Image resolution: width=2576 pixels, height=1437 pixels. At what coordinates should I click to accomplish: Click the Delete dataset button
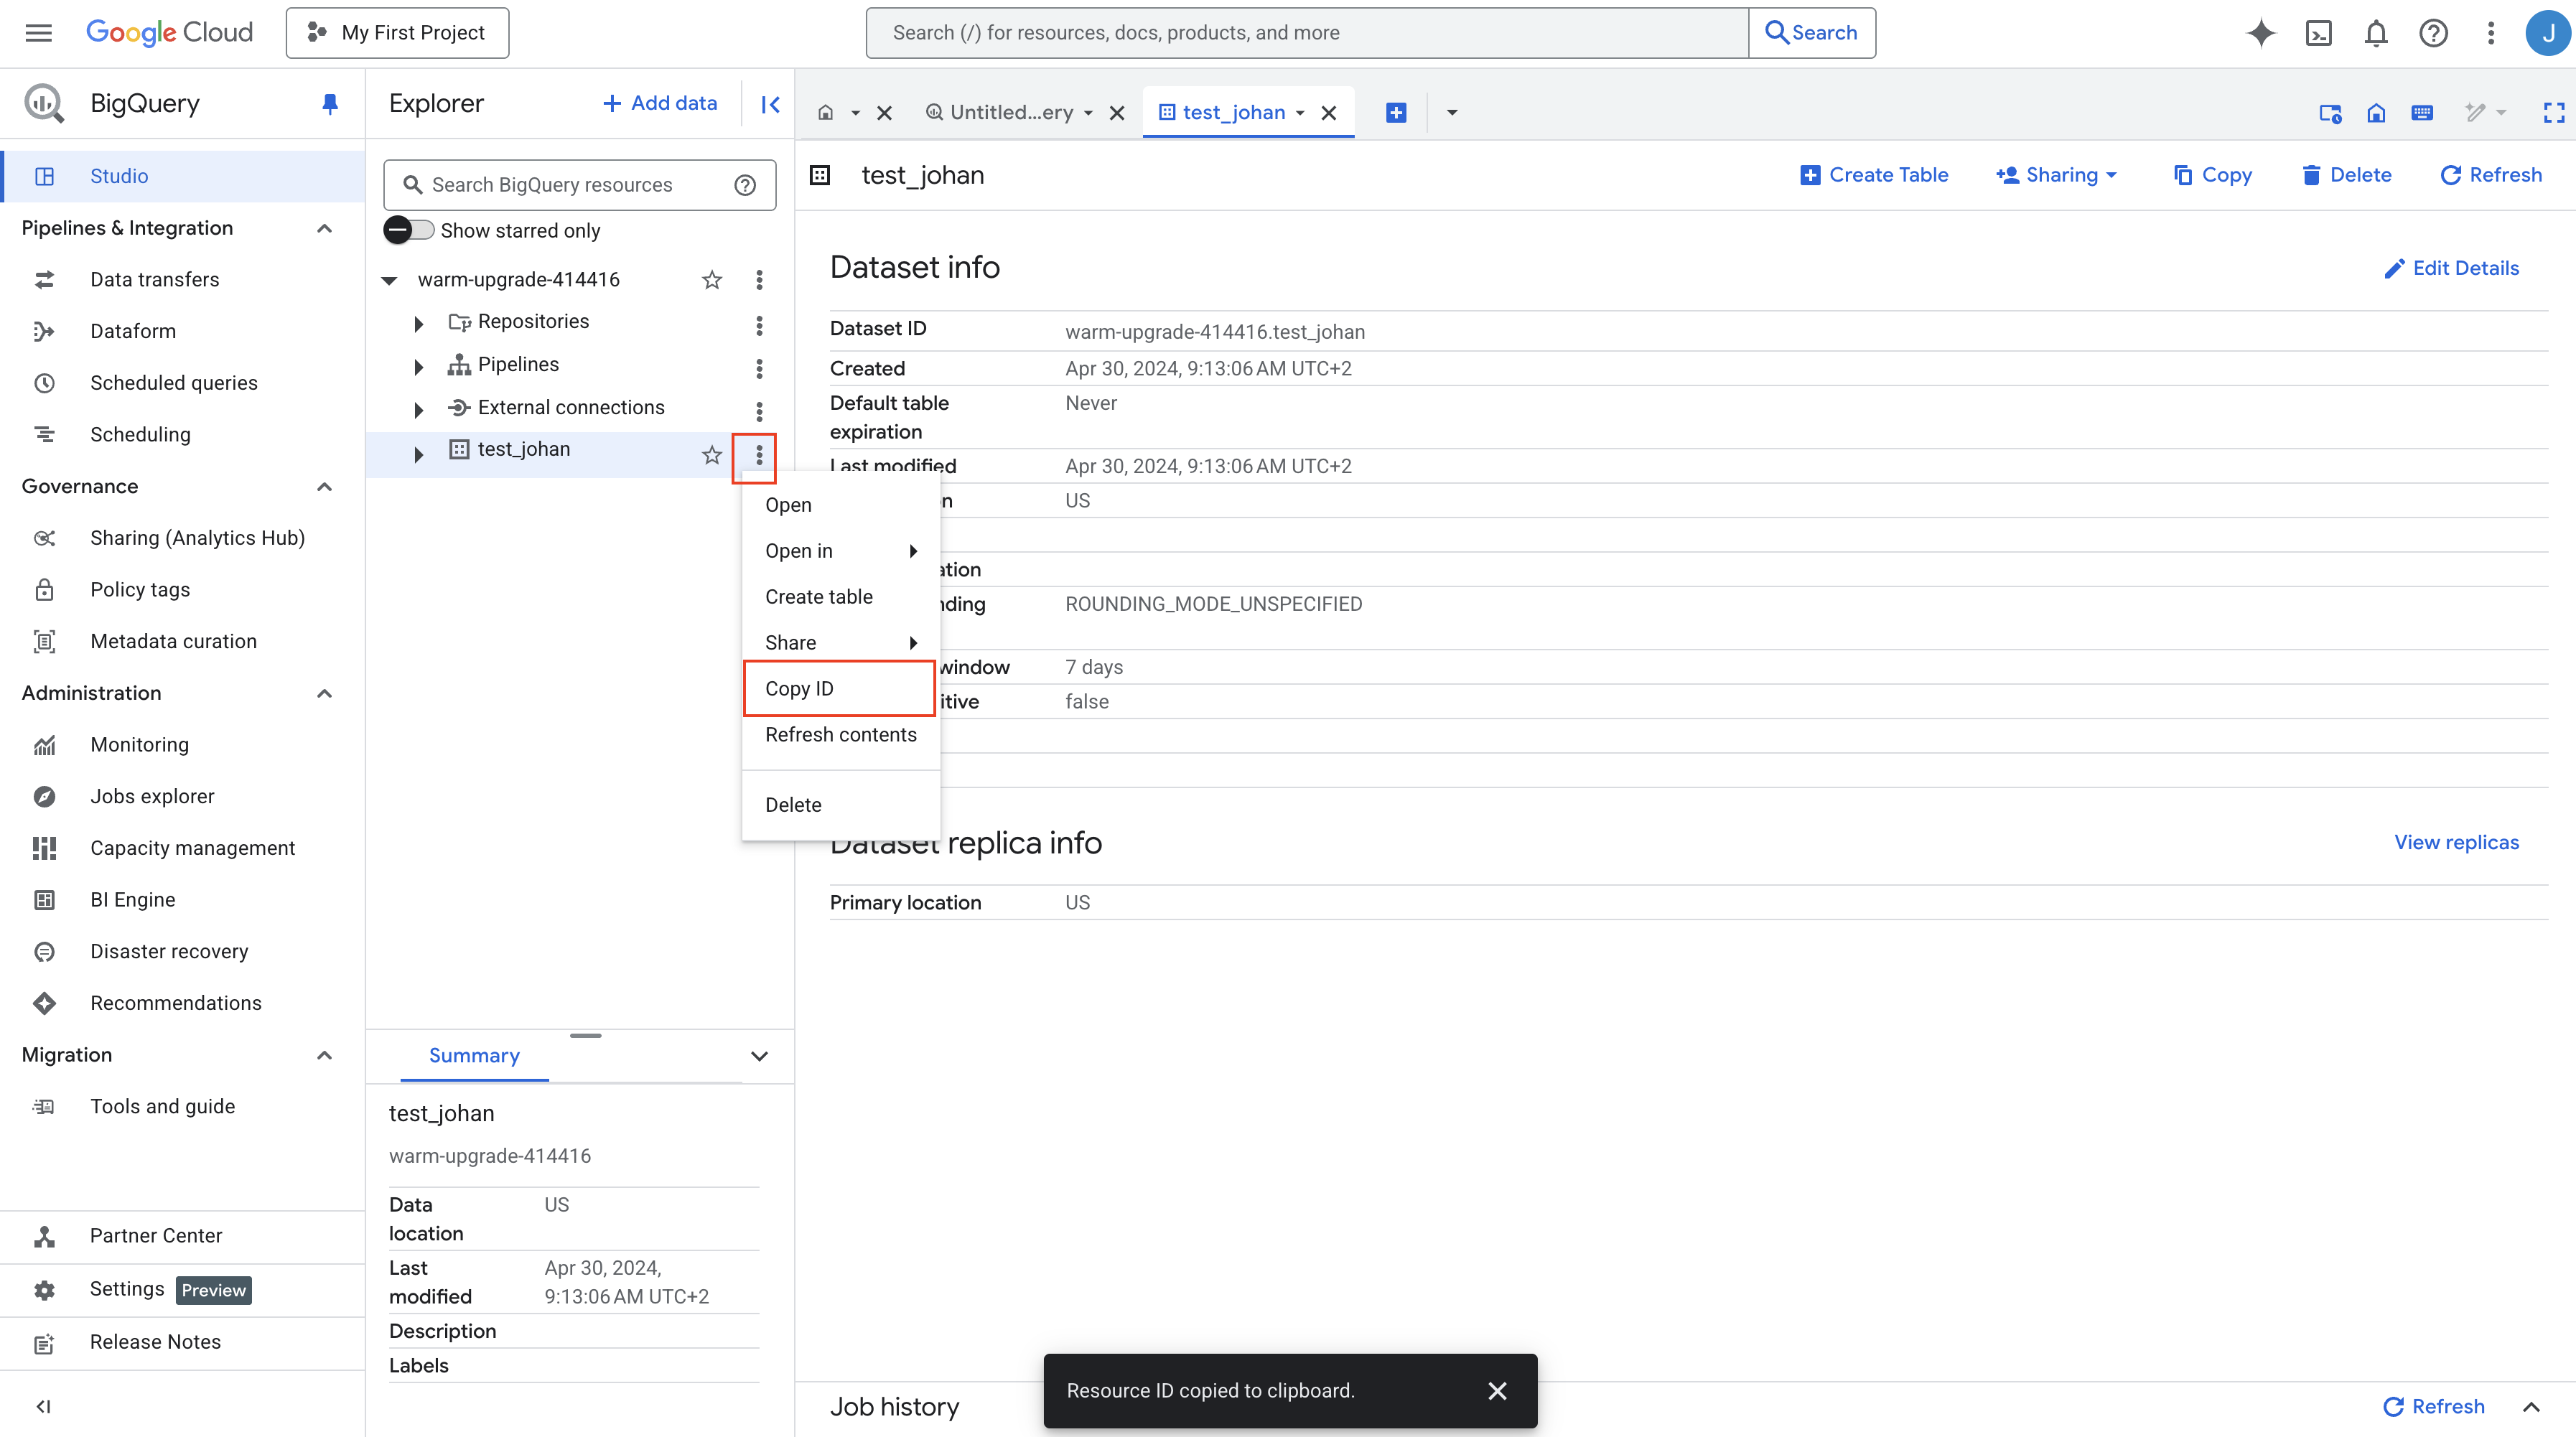tap(2346, 175)
